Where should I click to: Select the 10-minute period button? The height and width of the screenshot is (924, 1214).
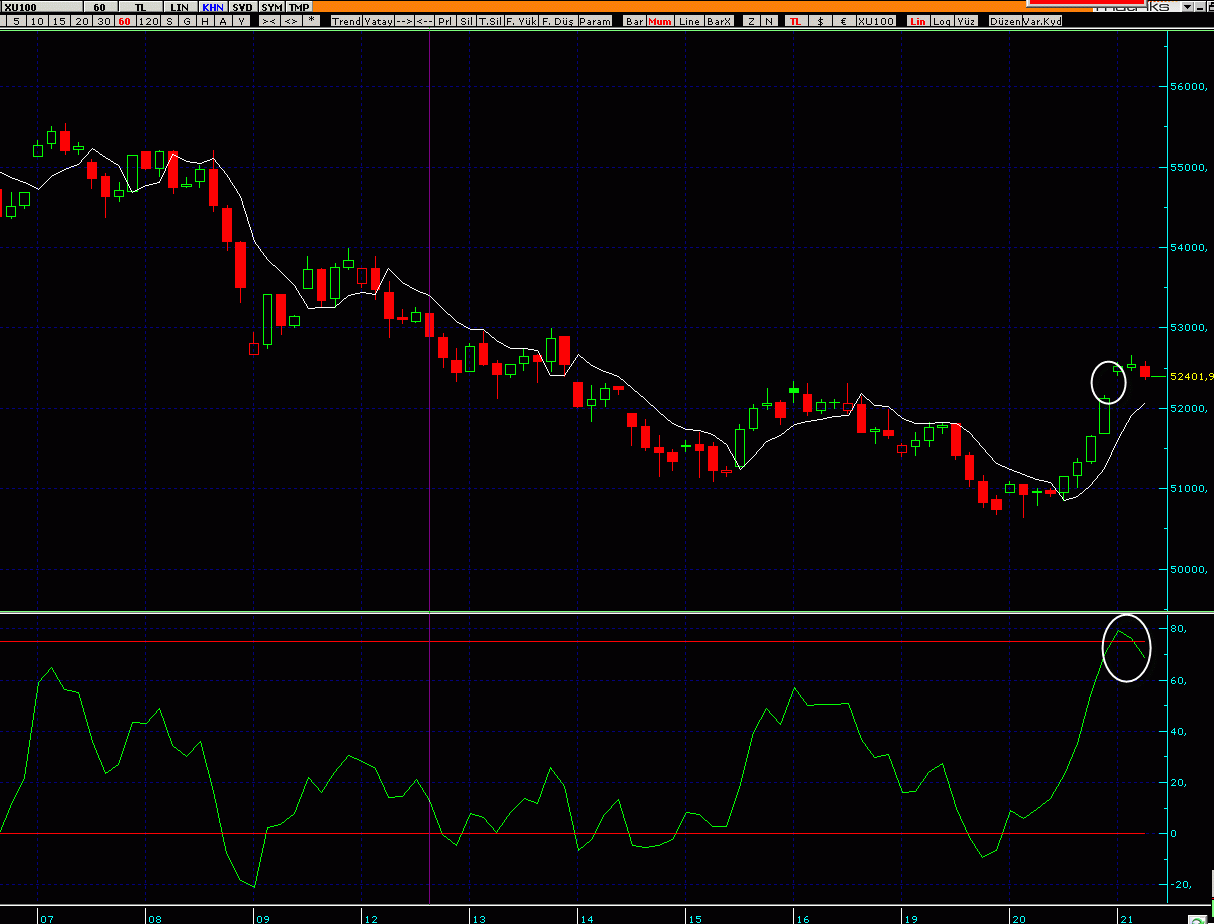39,21
